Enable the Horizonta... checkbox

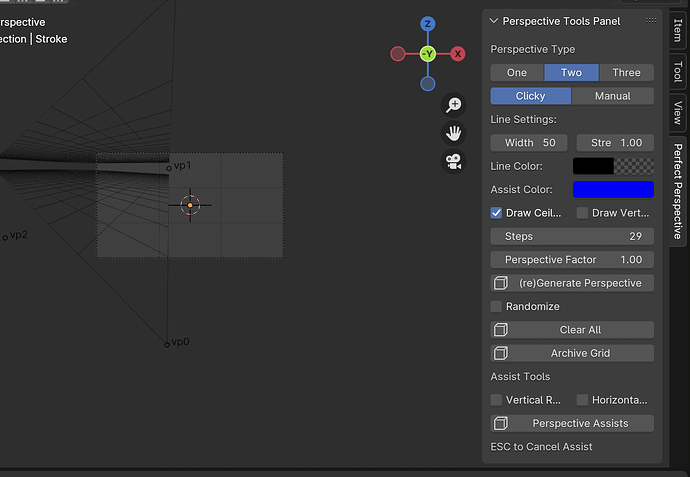(582, 400)
